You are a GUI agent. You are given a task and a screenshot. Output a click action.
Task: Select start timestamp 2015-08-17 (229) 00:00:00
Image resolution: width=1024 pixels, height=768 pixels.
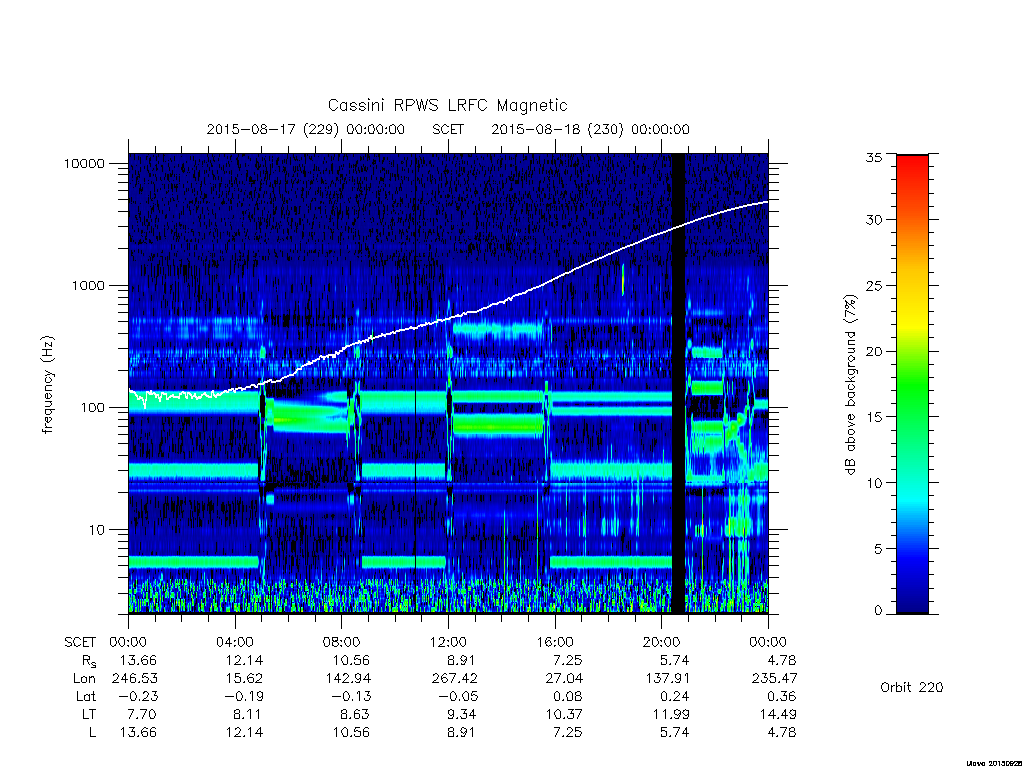pos(305,129)
